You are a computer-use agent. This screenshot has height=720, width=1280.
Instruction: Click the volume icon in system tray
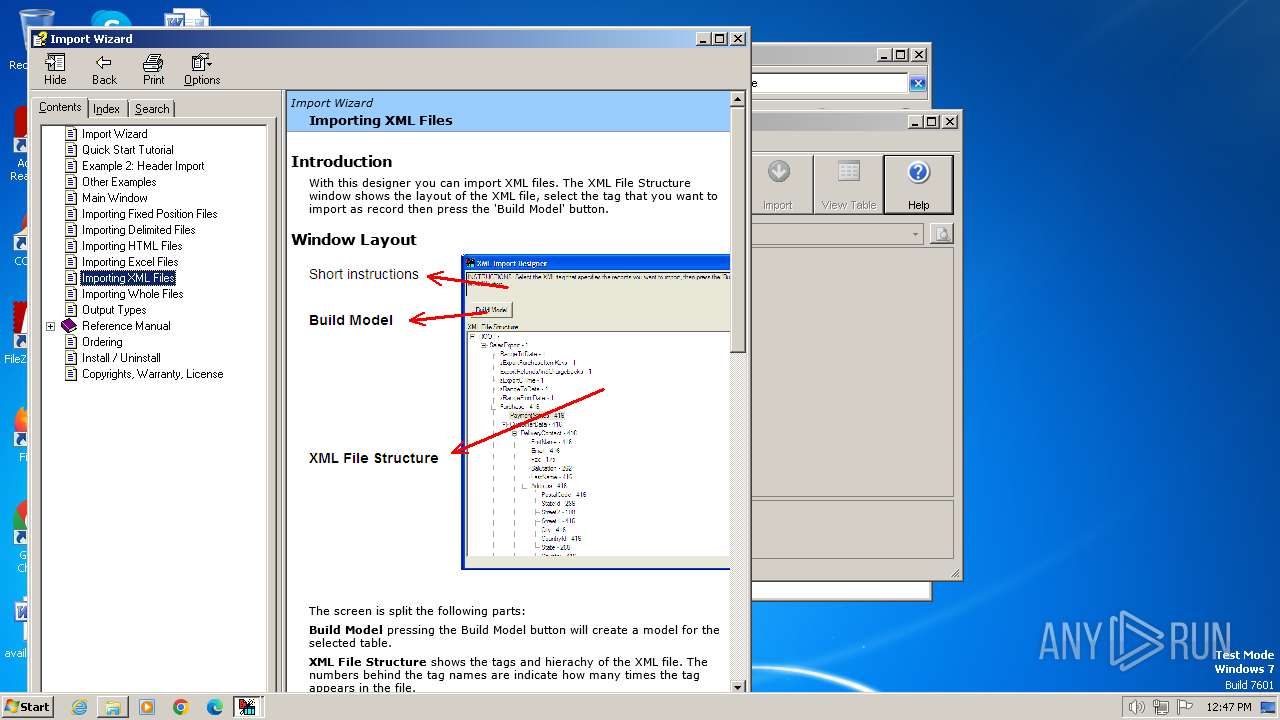tap(1137, 707)
